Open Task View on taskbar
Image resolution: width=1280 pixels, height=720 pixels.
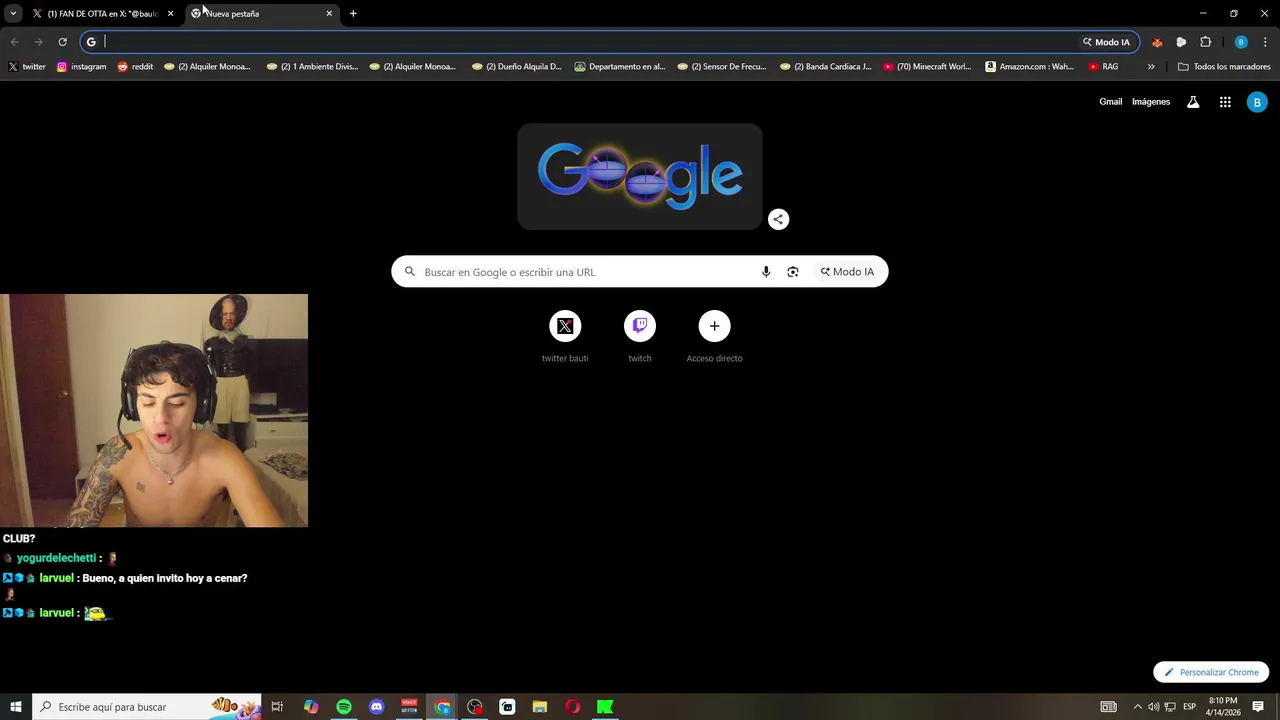tap(278, 707)
